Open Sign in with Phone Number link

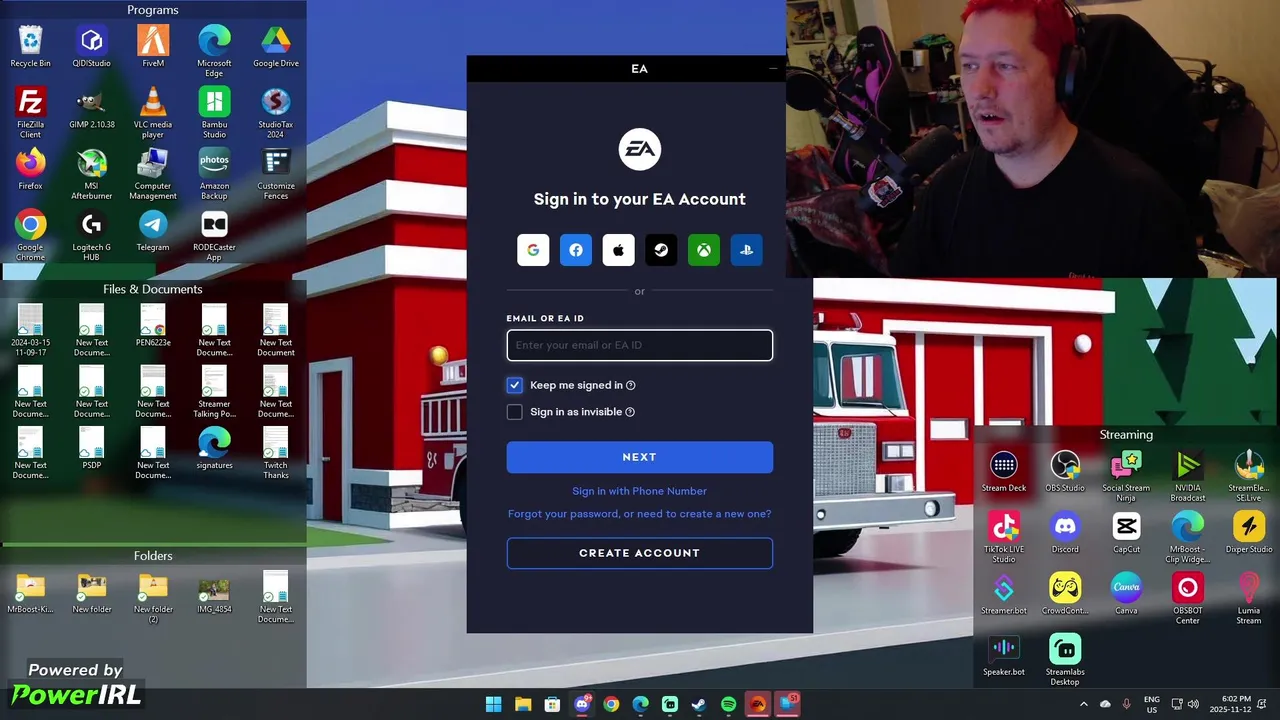[x=639, y=491]
